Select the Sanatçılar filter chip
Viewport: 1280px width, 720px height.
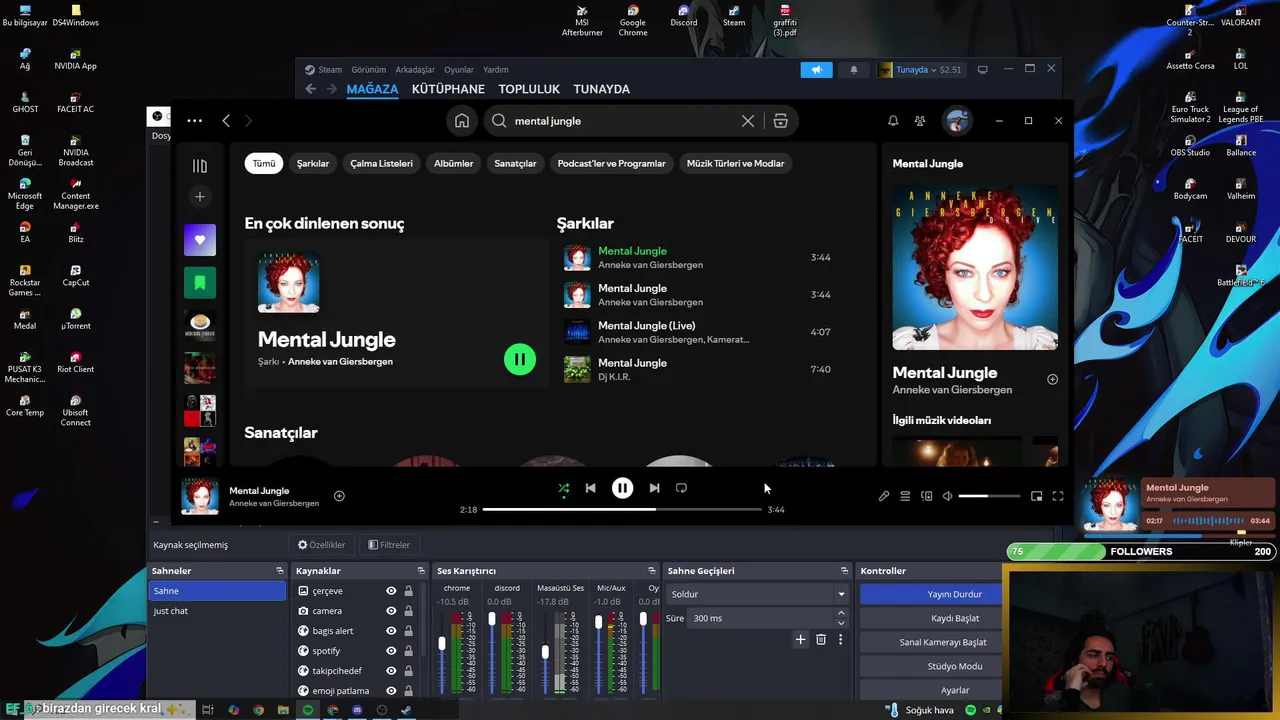point(515,163)
